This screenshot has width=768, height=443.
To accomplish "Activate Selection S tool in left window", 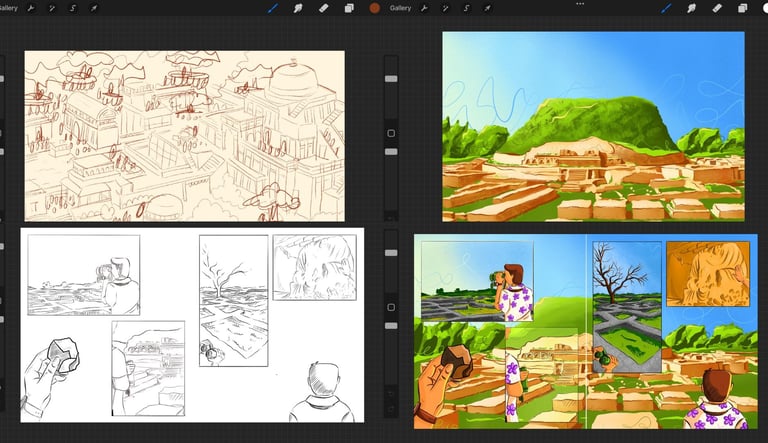I will (x=72, y=8).
